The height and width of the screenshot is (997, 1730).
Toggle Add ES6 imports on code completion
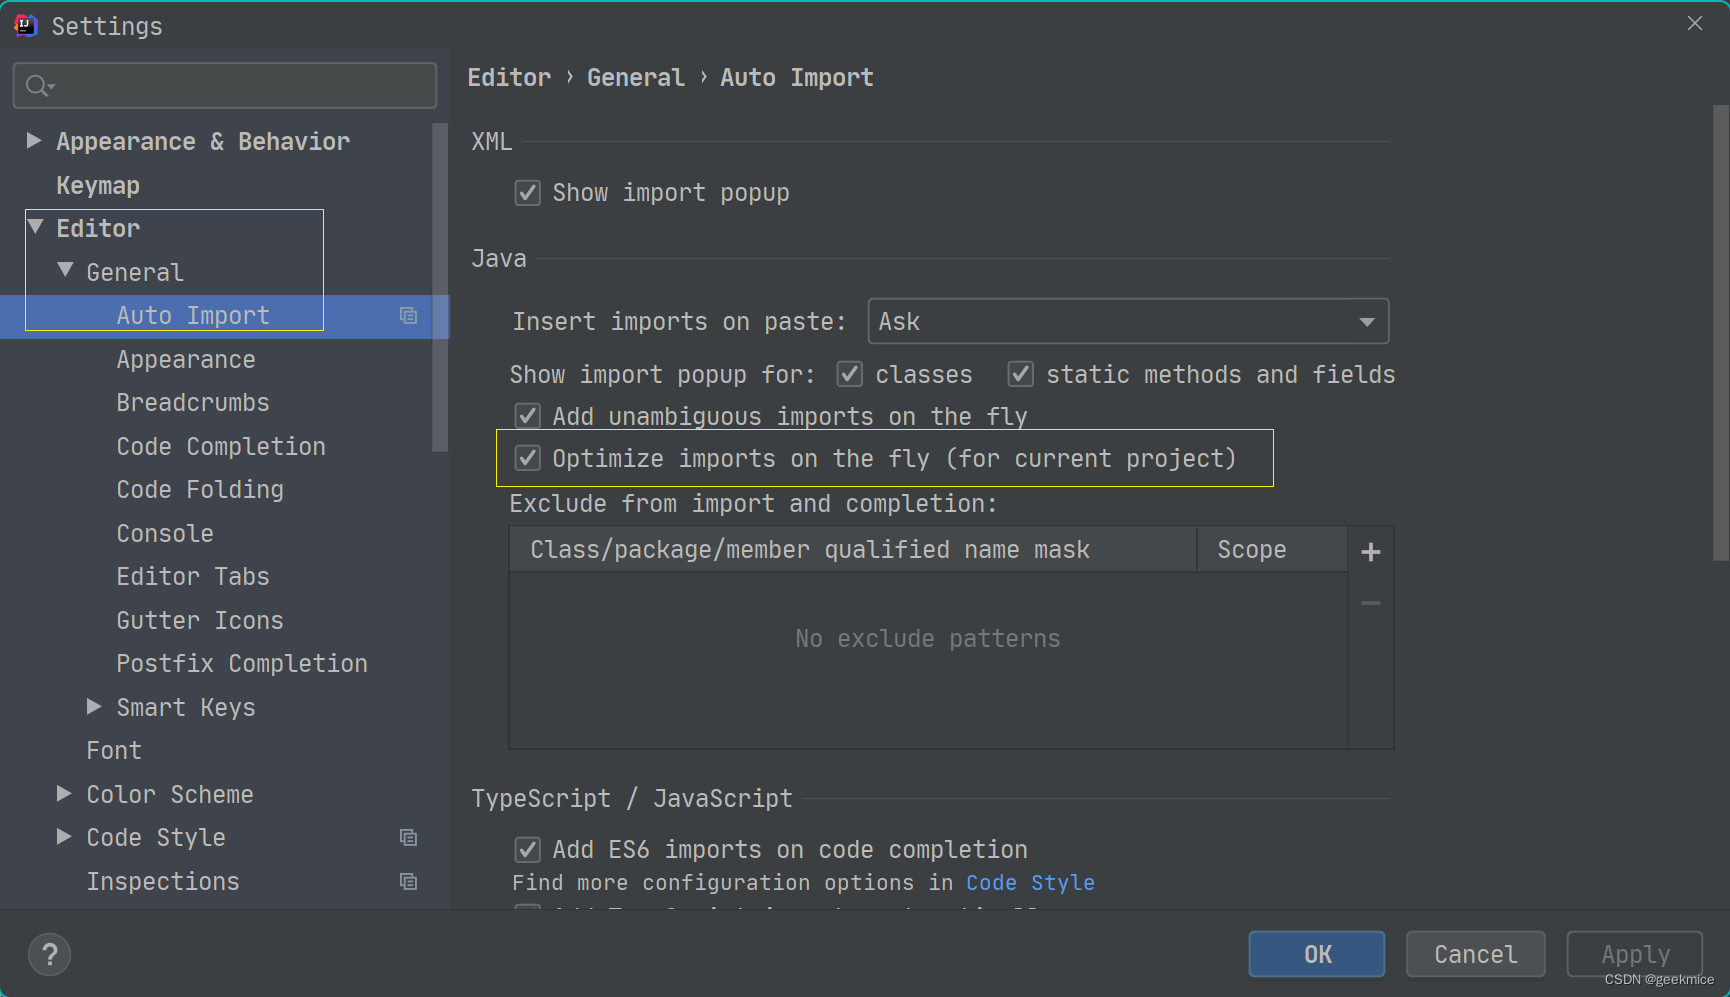[x=527, y=850]
